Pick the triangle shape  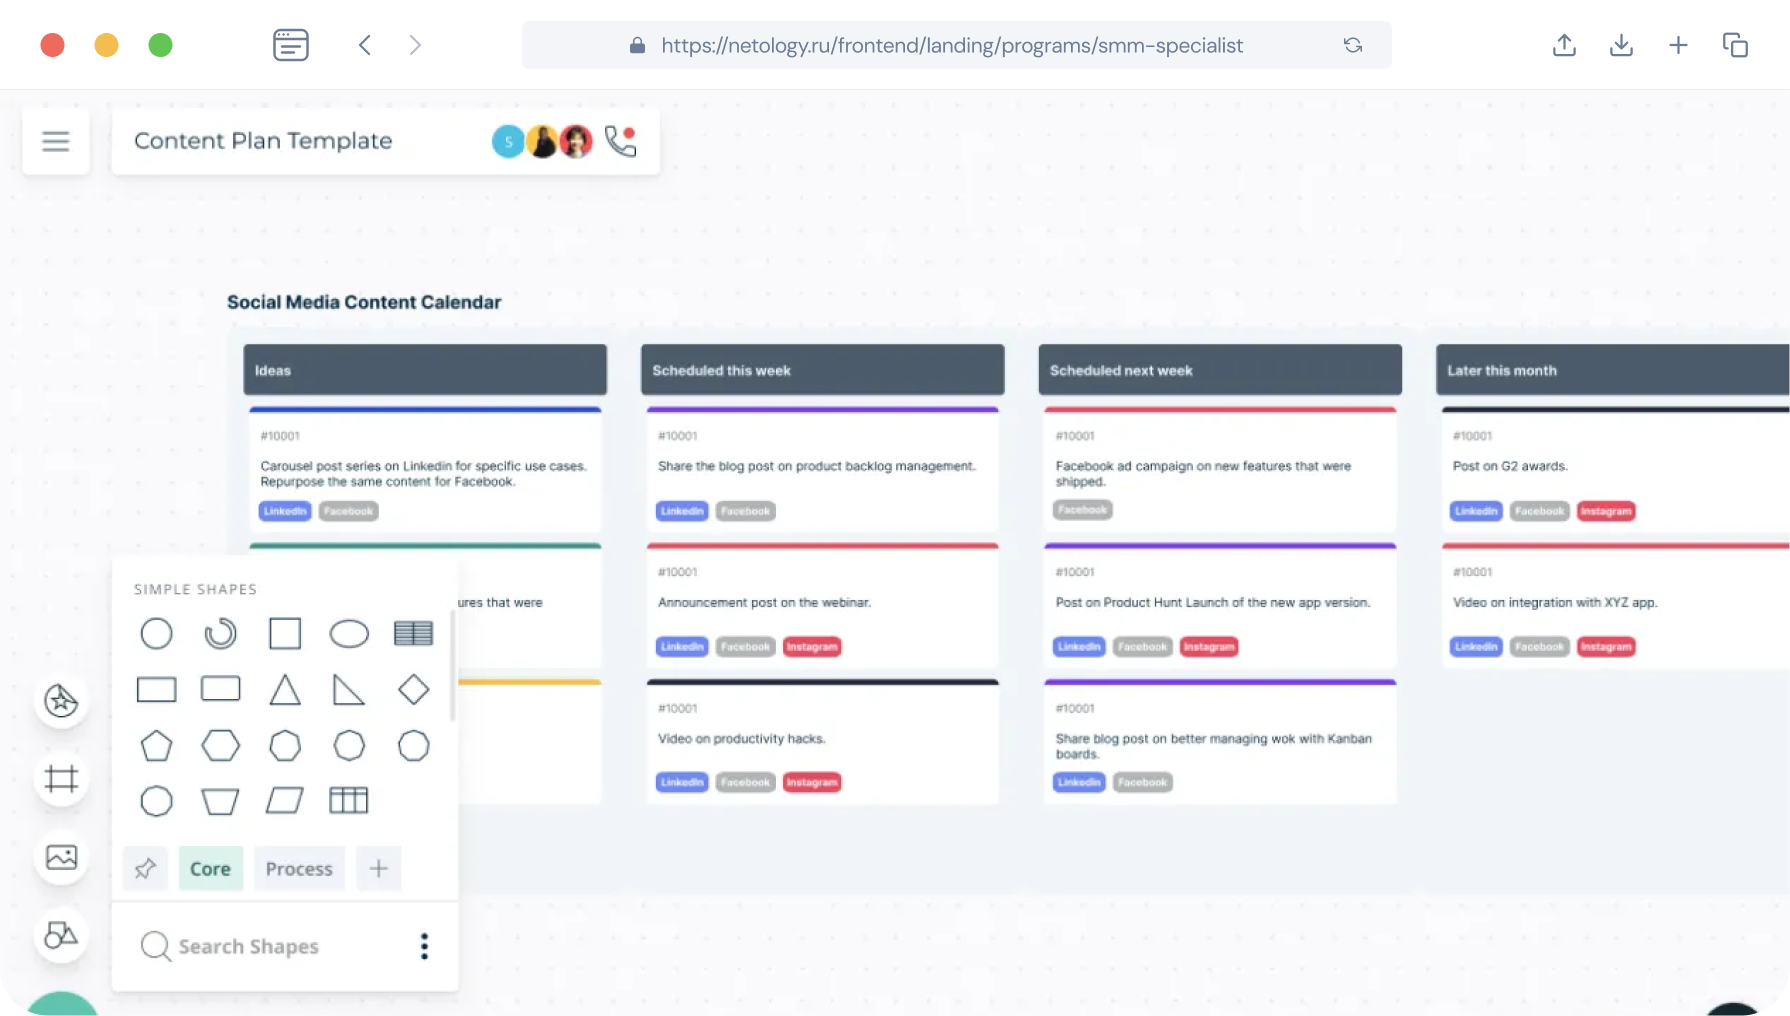pyautogui.click(x=285, y=690)
